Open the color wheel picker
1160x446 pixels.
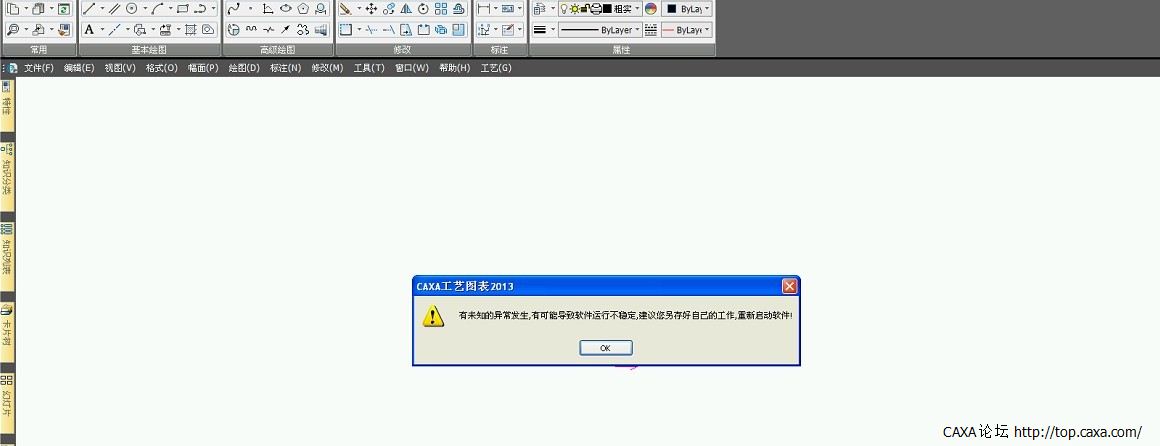[651, 9]
